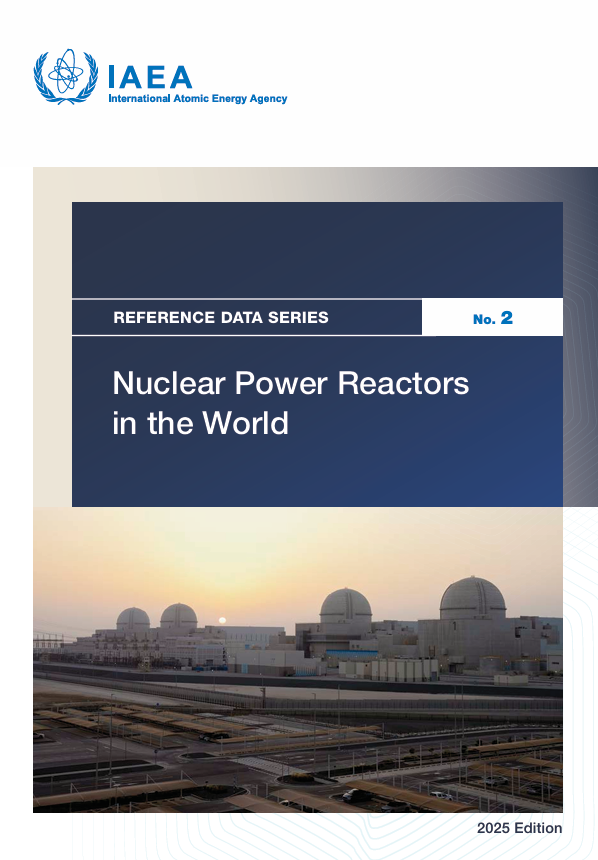Screen dimensions: 598x860
Task: Click the blue-roofed structure in the photo
Action: (x=351, y=654)
